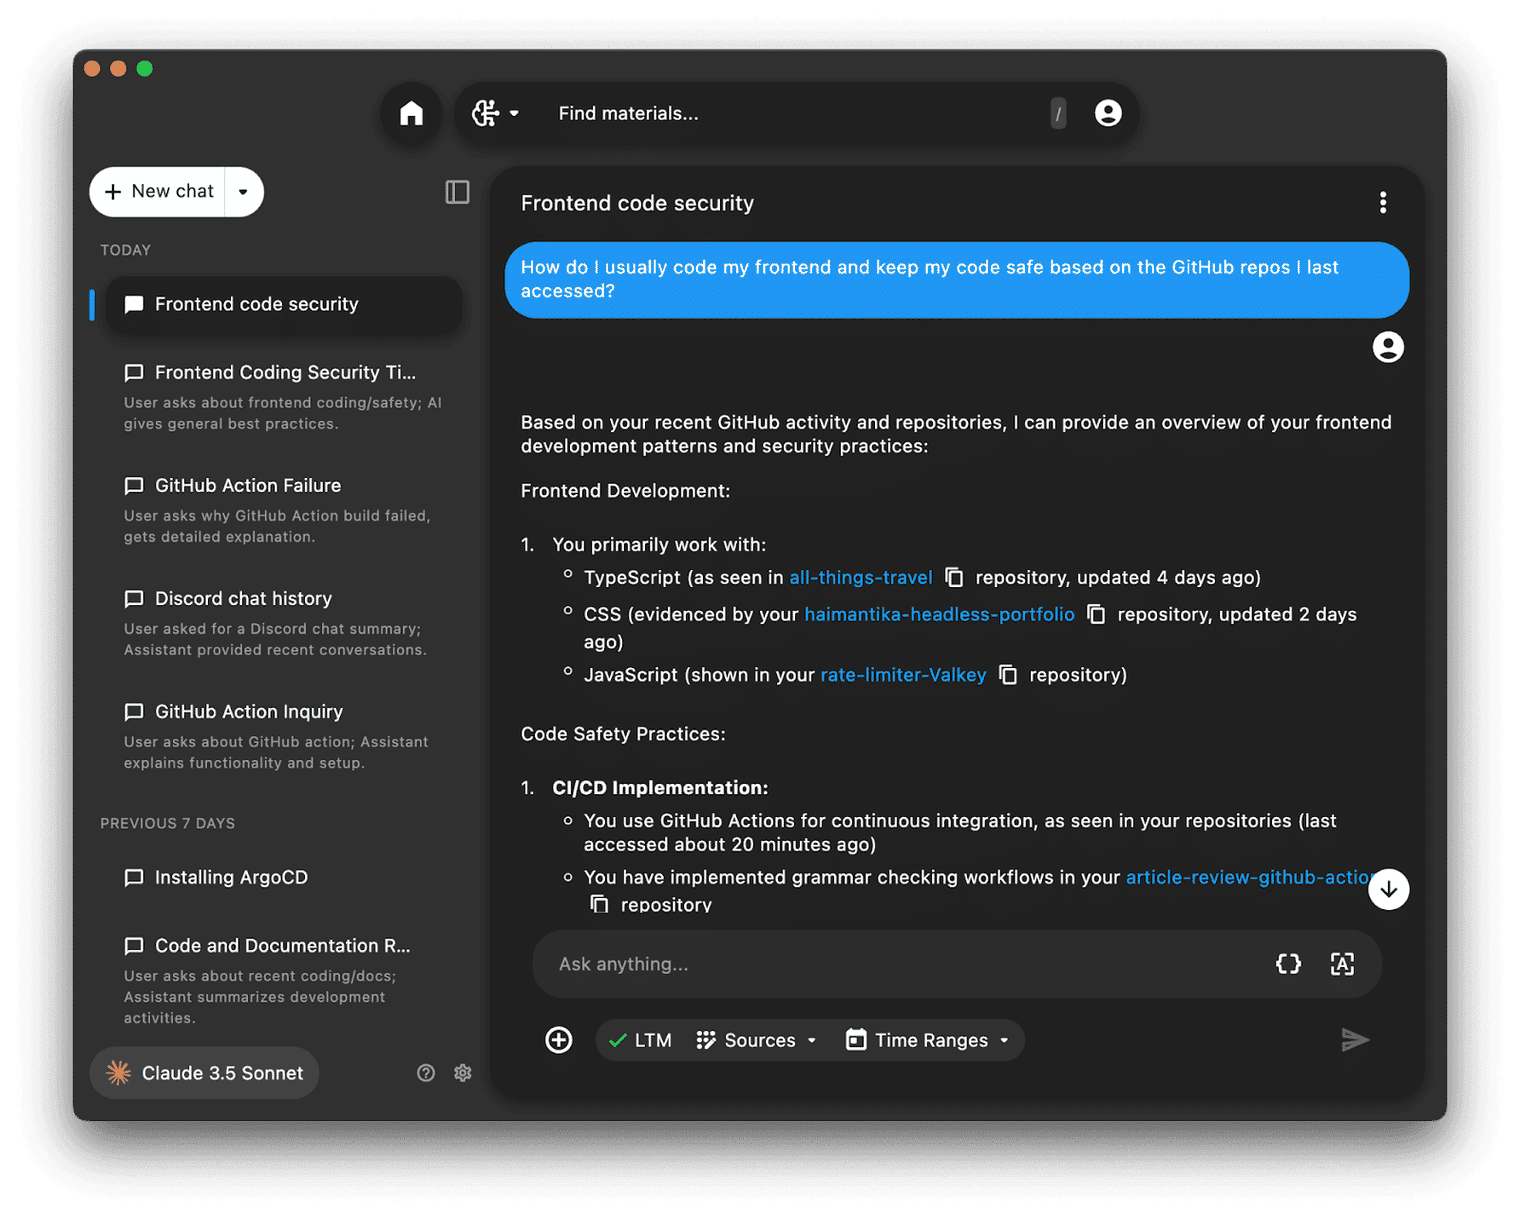1520x1218 pixels.
Task: Click the Frontend Development heading
Action: coord(625,491)
